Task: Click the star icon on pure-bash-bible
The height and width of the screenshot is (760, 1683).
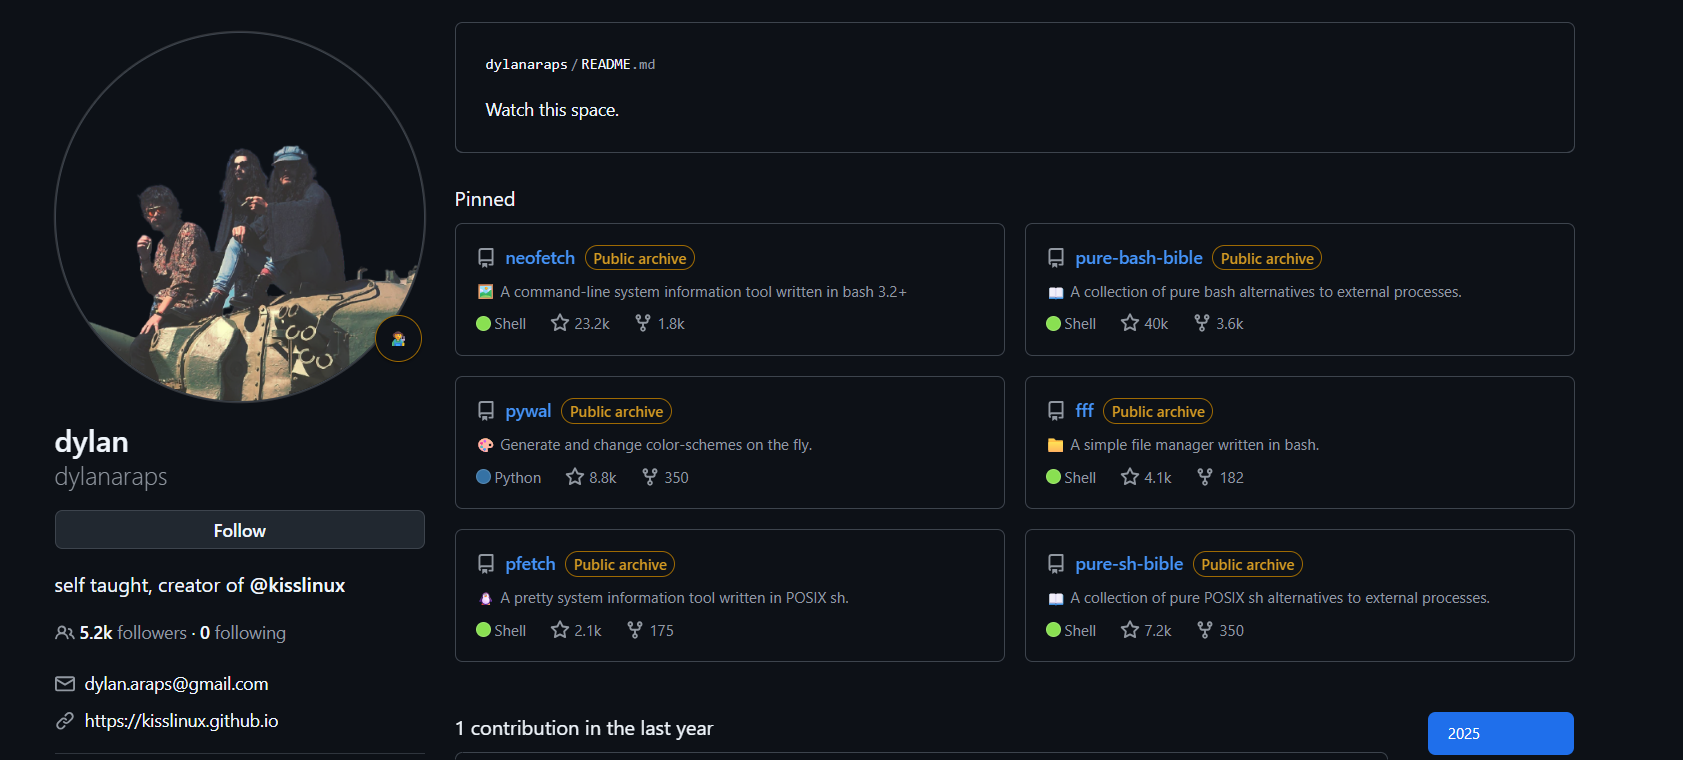Action: pos(1130,323)
